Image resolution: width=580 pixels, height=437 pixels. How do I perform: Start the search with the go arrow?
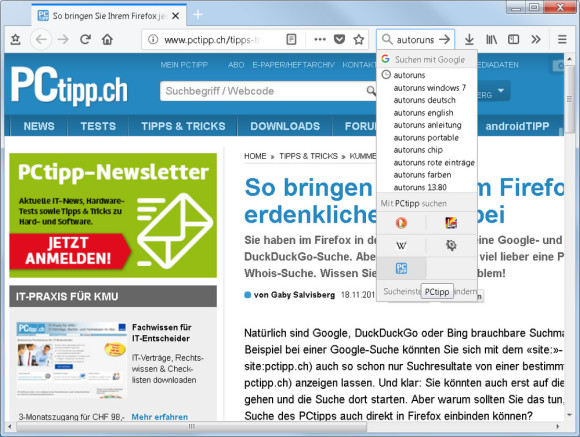(x=445, y=39)
